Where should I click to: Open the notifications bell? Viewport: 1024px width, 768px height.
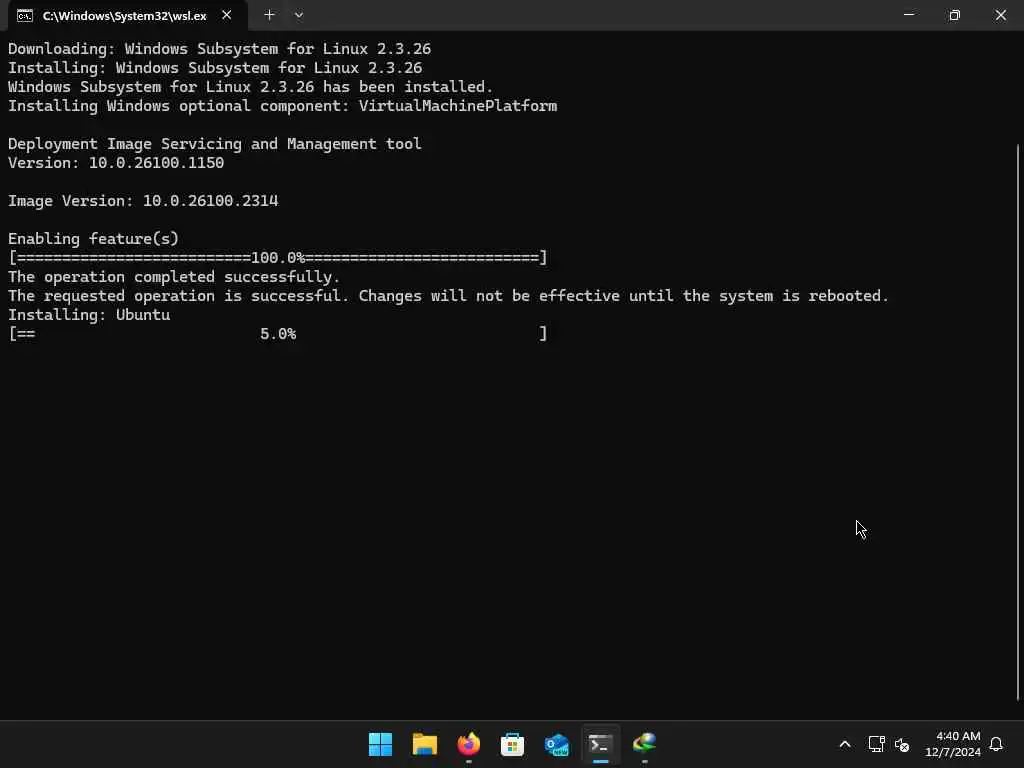996,744
